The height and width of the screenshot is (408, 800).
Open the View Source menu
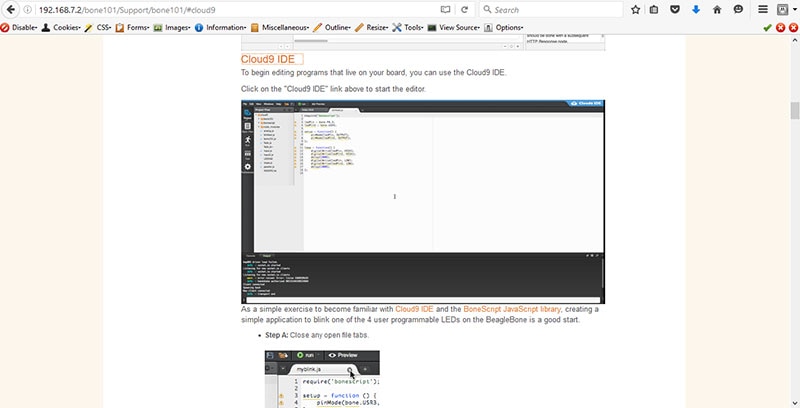pos(459,27)
